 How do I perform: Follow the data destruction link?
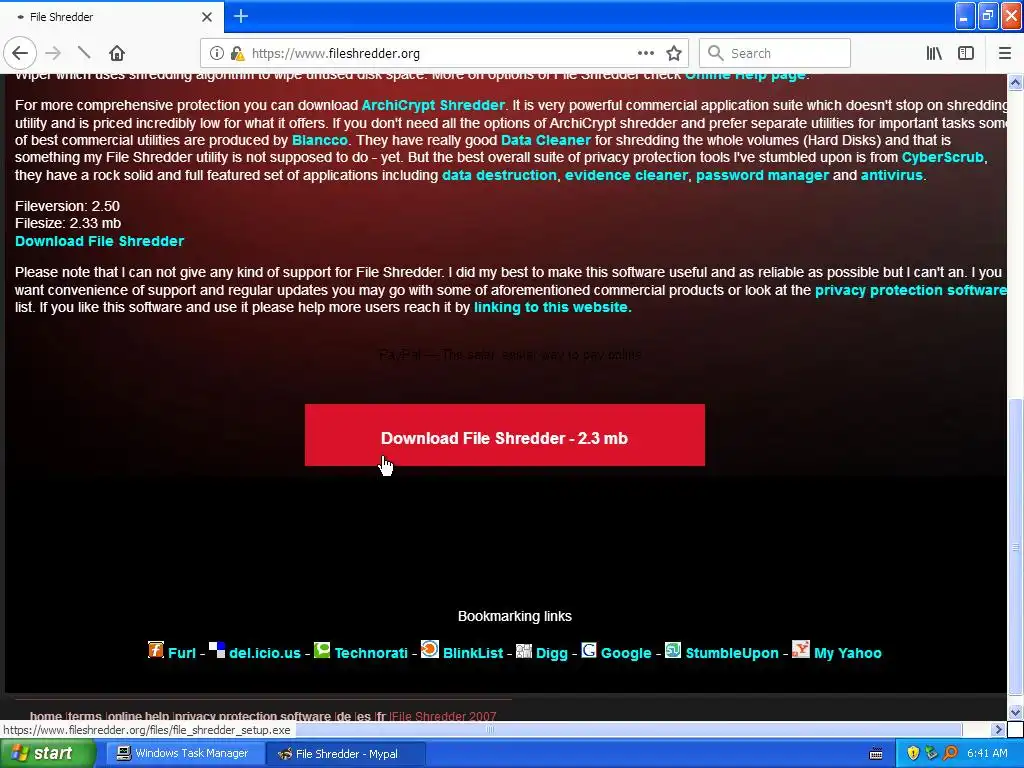coord(499,175)
